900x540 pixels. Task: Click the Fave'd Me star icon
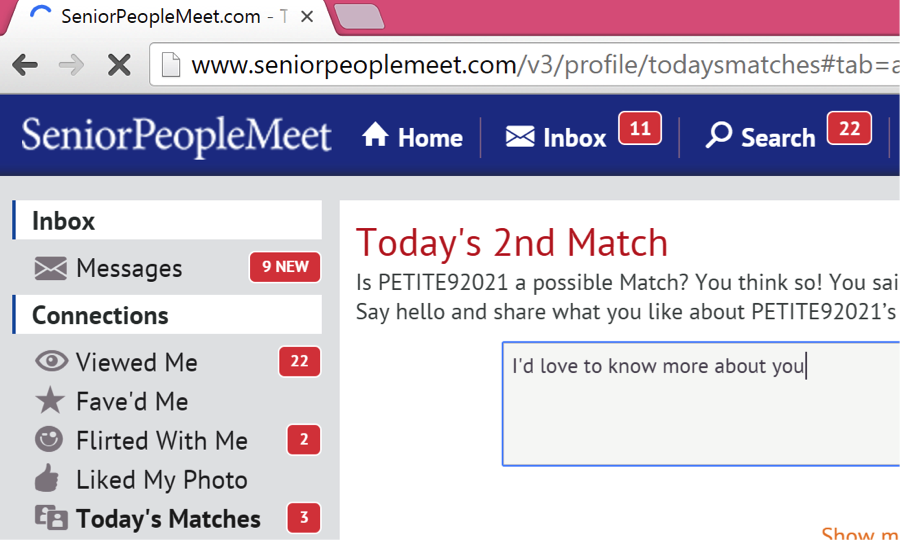click(50, 400)
